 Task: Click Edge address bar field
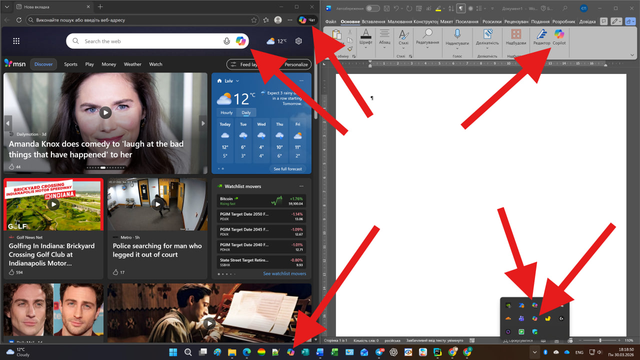(x=141, y=20)
